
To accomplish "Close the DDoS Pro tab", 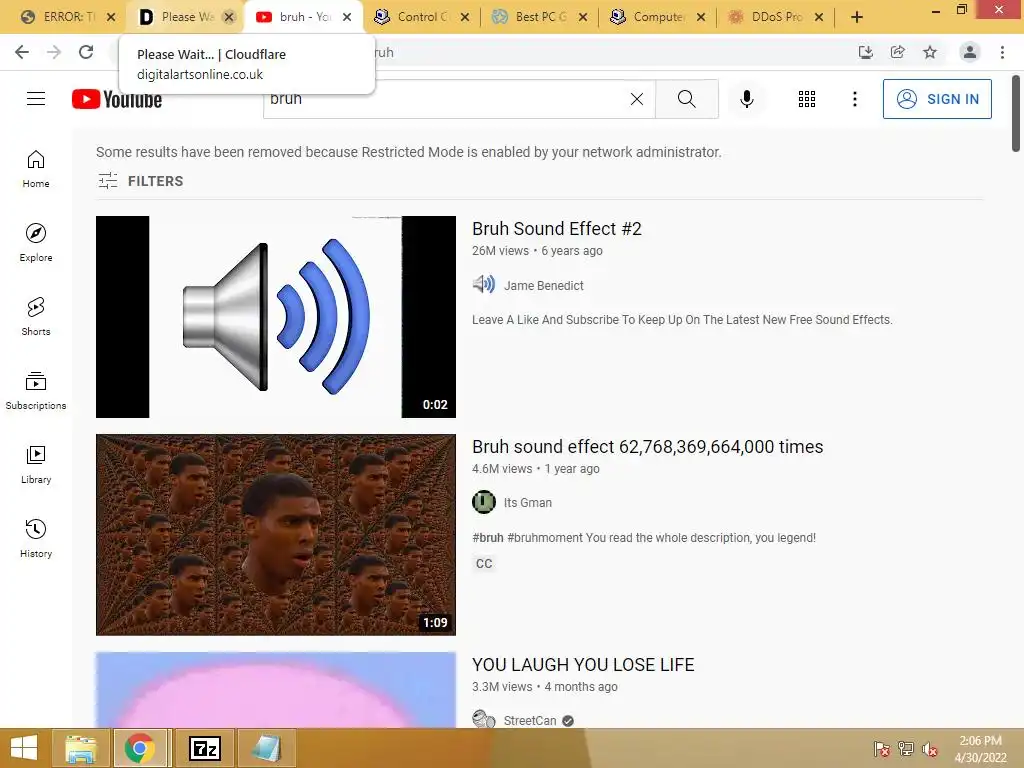I will (x=819, y=17).
